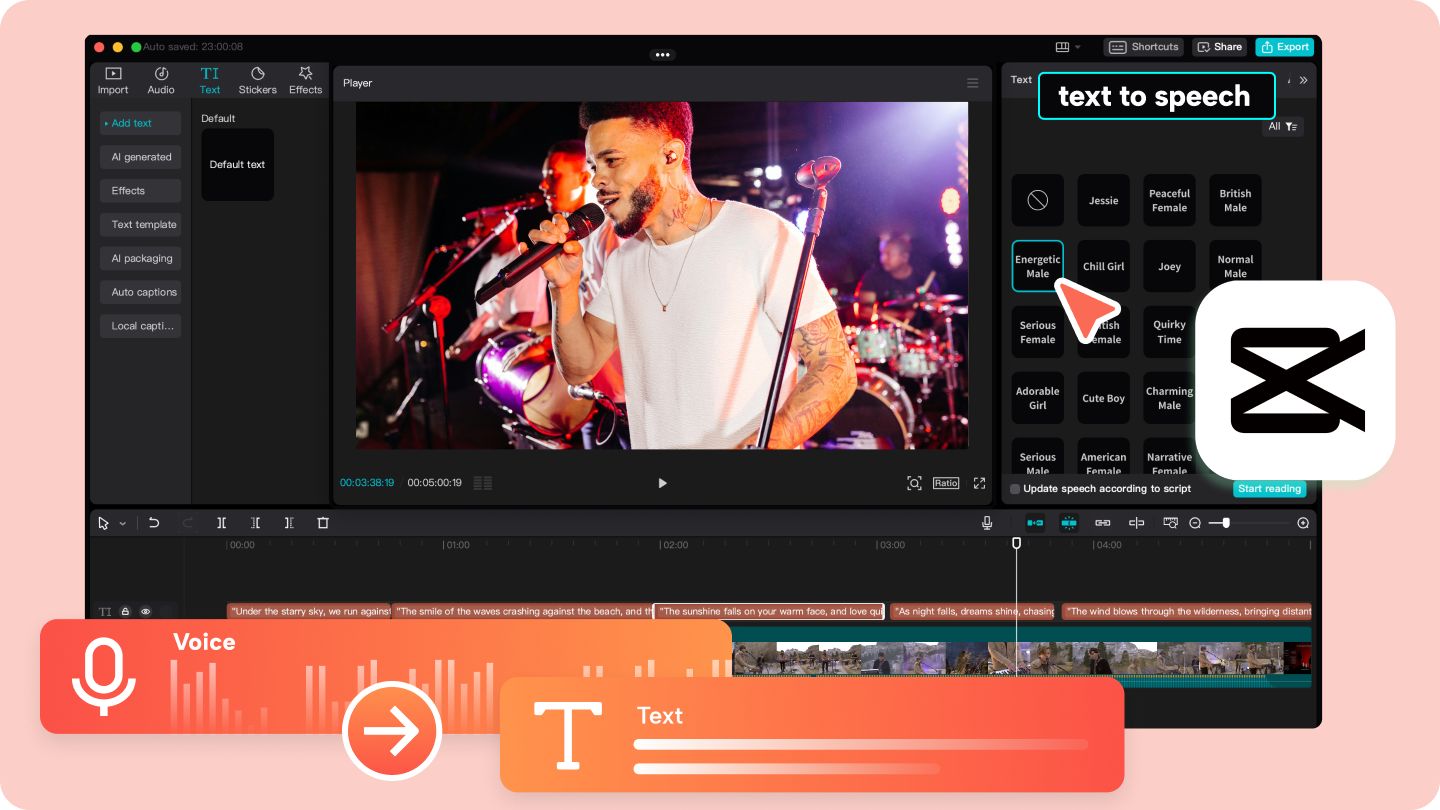The width and height of the screenshot is (1440, 810).
Task: Open the All voices filter dropdown
Action: click(x=1283, y=127)
